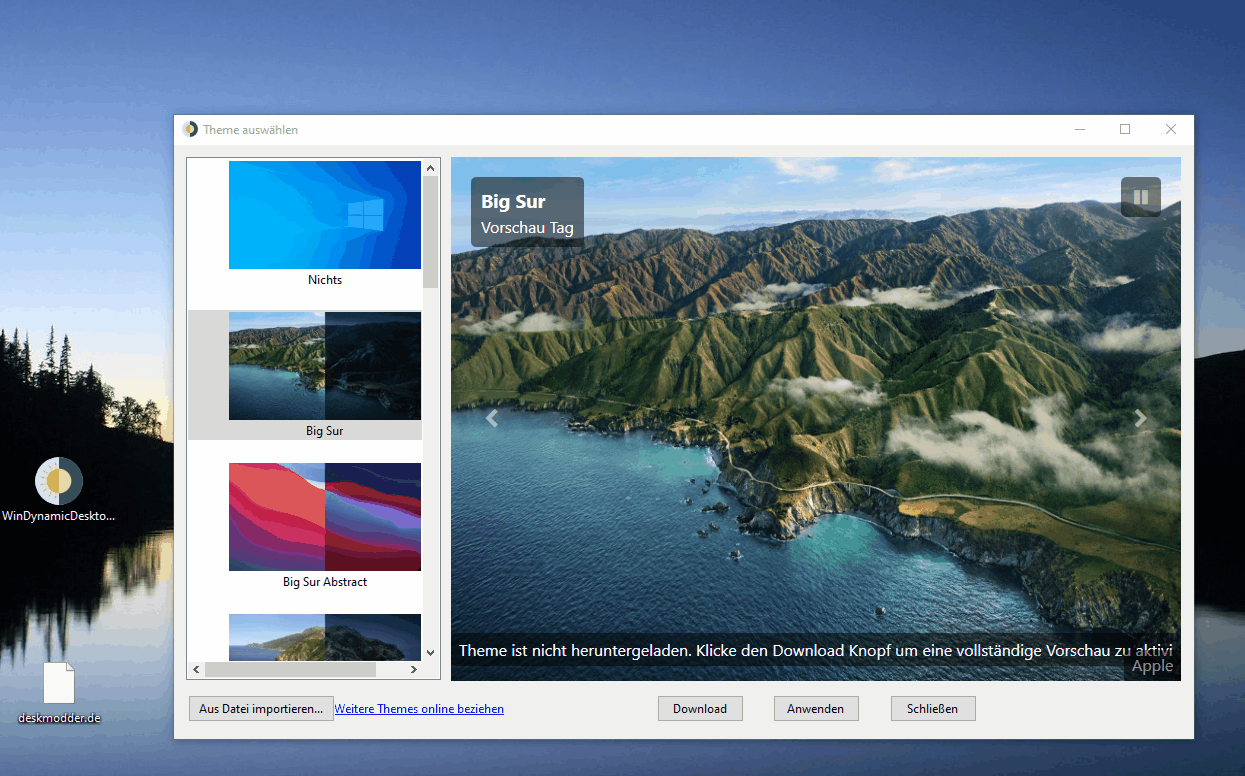Click the Anwenden button
The height and width of the screenshot is (776, 1245).
[816, 709]
